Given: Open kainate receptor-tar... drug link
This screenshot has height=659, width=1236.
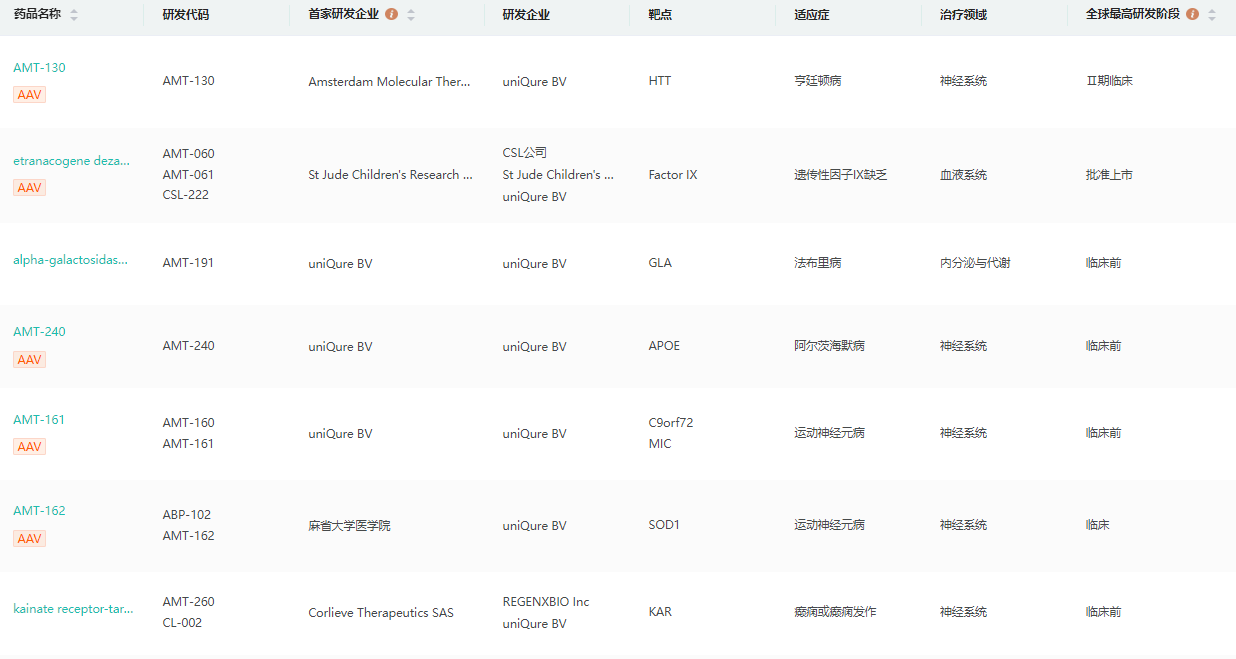Looking at the screenshot, I should click(73, 609).
